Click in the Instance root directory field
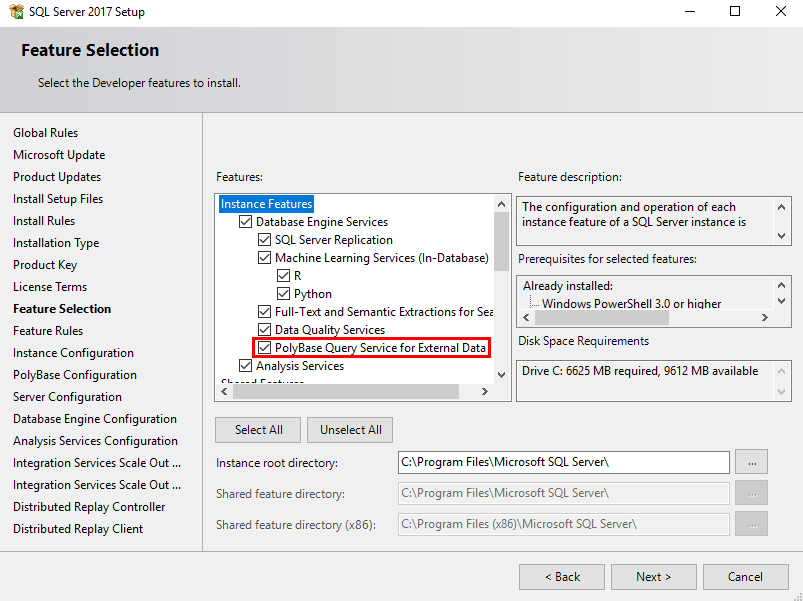803x601 pixels. pos(563,462)
